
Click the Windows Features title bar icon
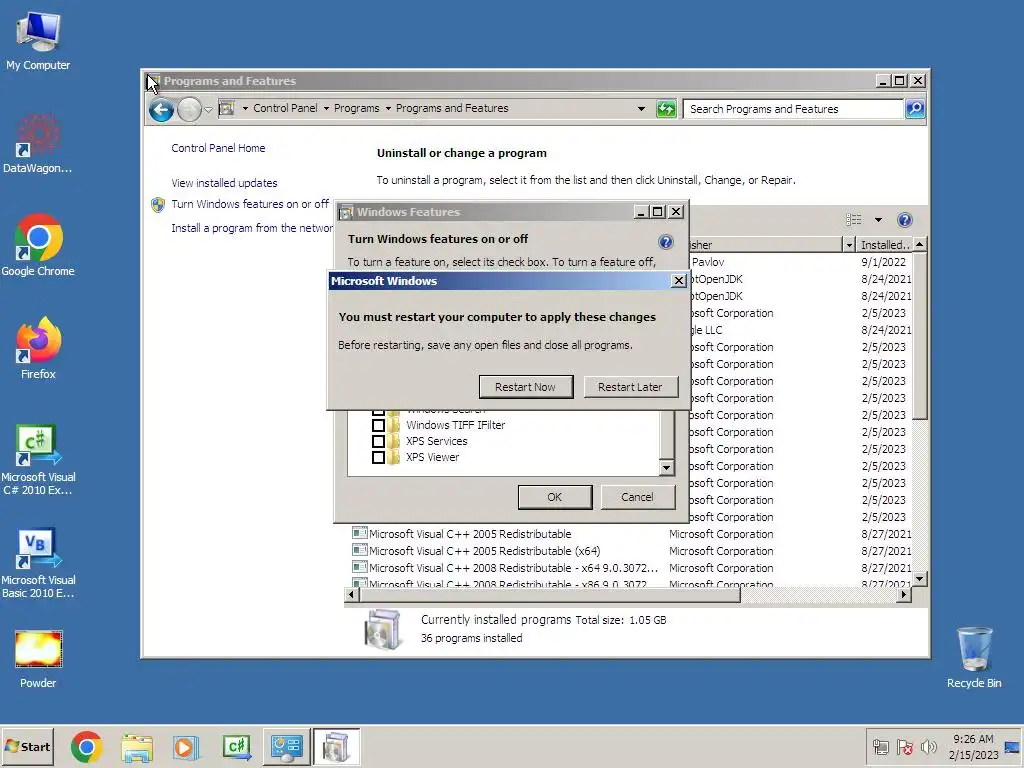(346, 212)
